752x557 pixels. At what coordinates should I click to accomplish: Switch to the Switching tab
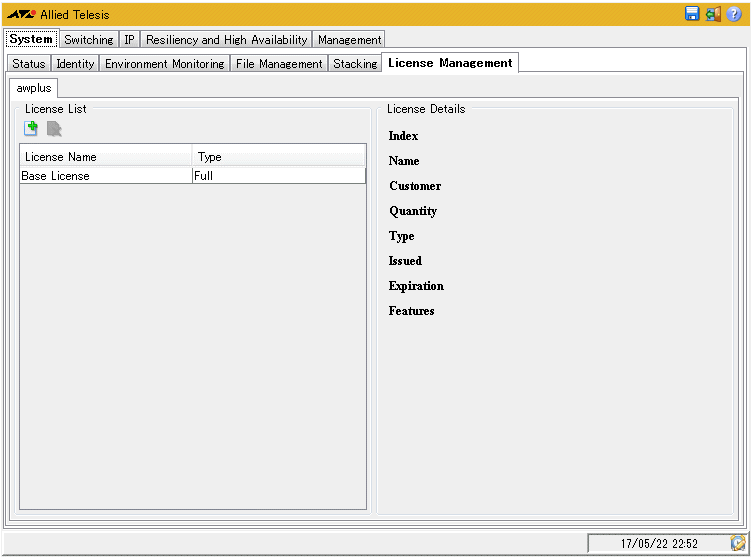(x=88, y=40)
